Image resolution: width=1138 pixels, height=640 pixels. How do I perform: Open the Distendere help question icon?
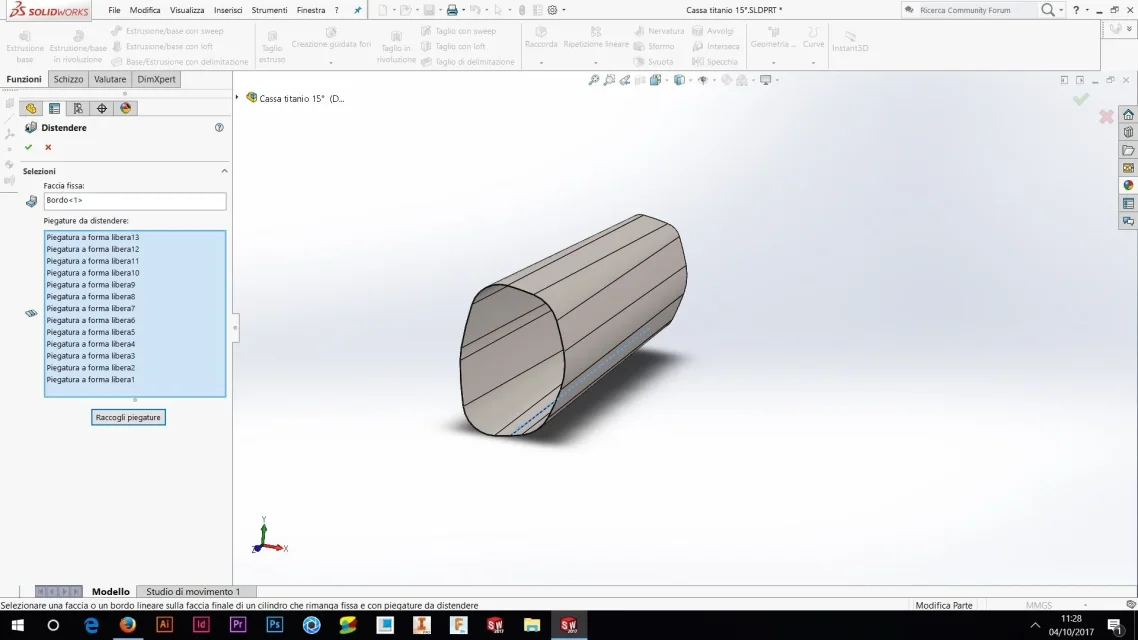click(219, 128)
